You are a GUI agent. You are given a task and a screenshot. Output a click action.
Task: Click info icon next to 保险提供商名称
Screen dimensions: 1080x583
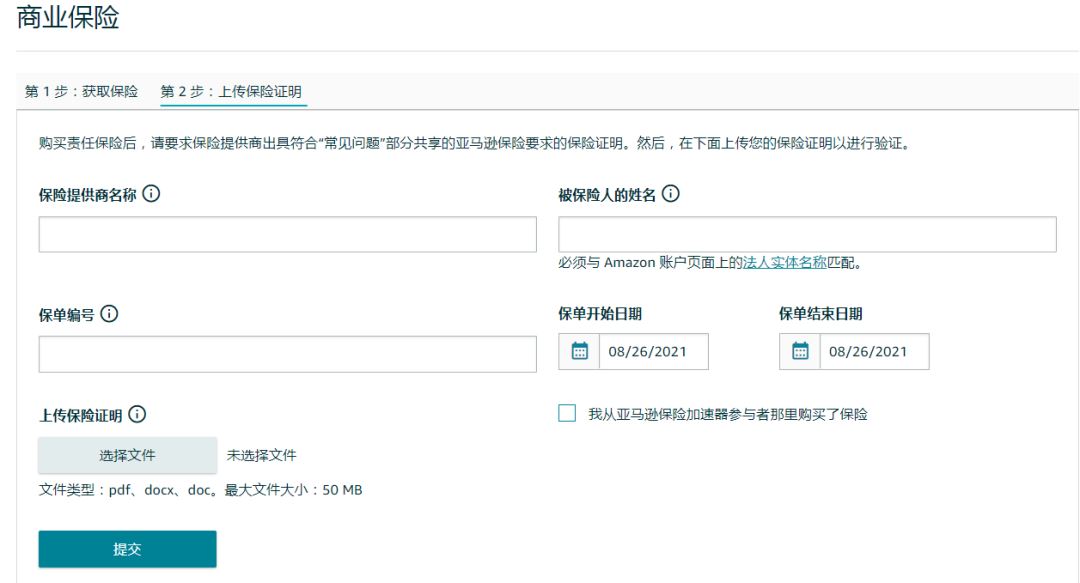click(151, 194)
